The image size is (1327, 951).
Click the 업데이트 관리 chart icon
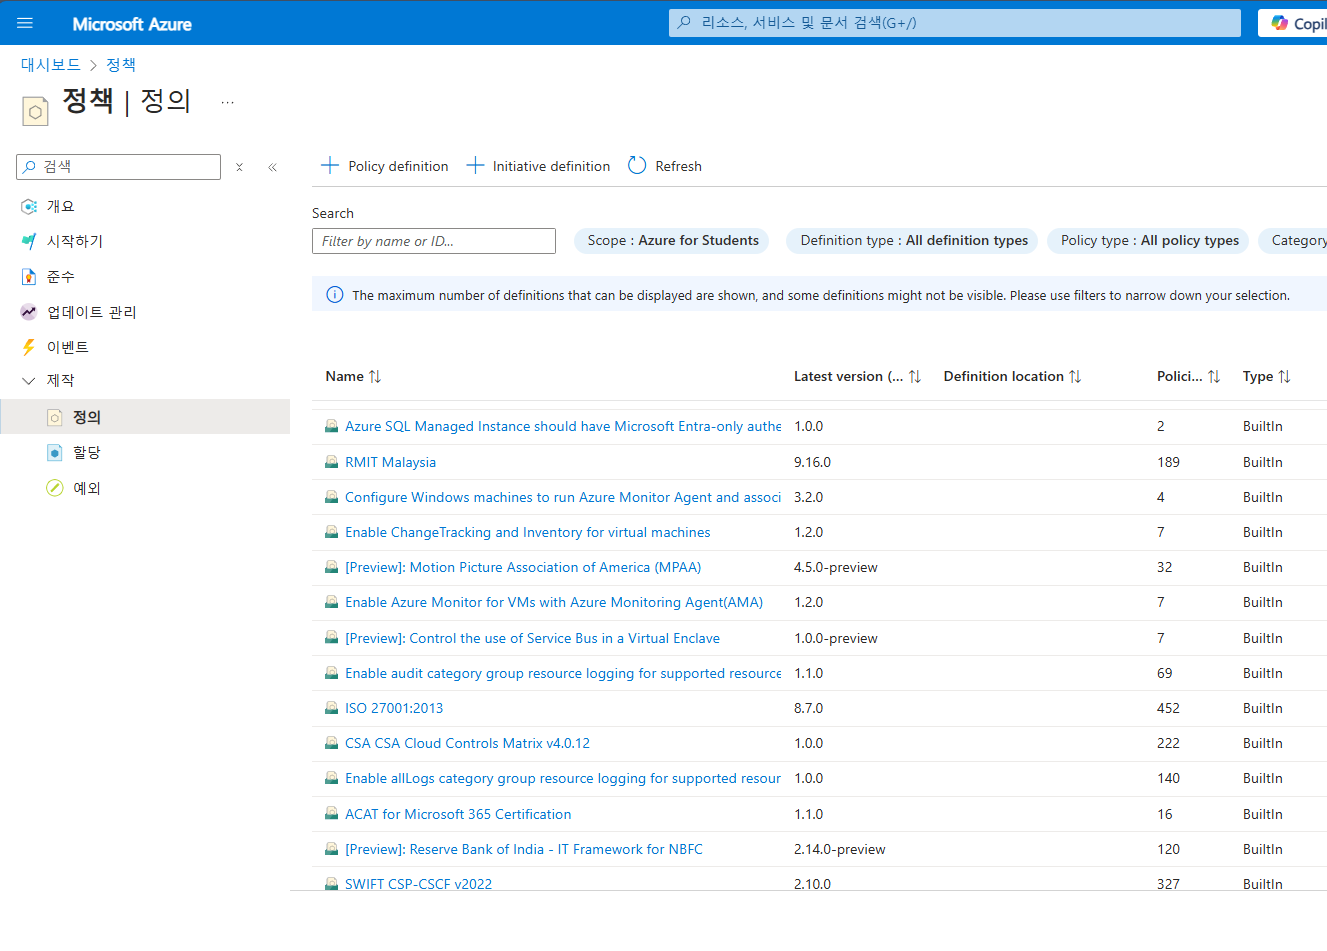pos(29,312)
